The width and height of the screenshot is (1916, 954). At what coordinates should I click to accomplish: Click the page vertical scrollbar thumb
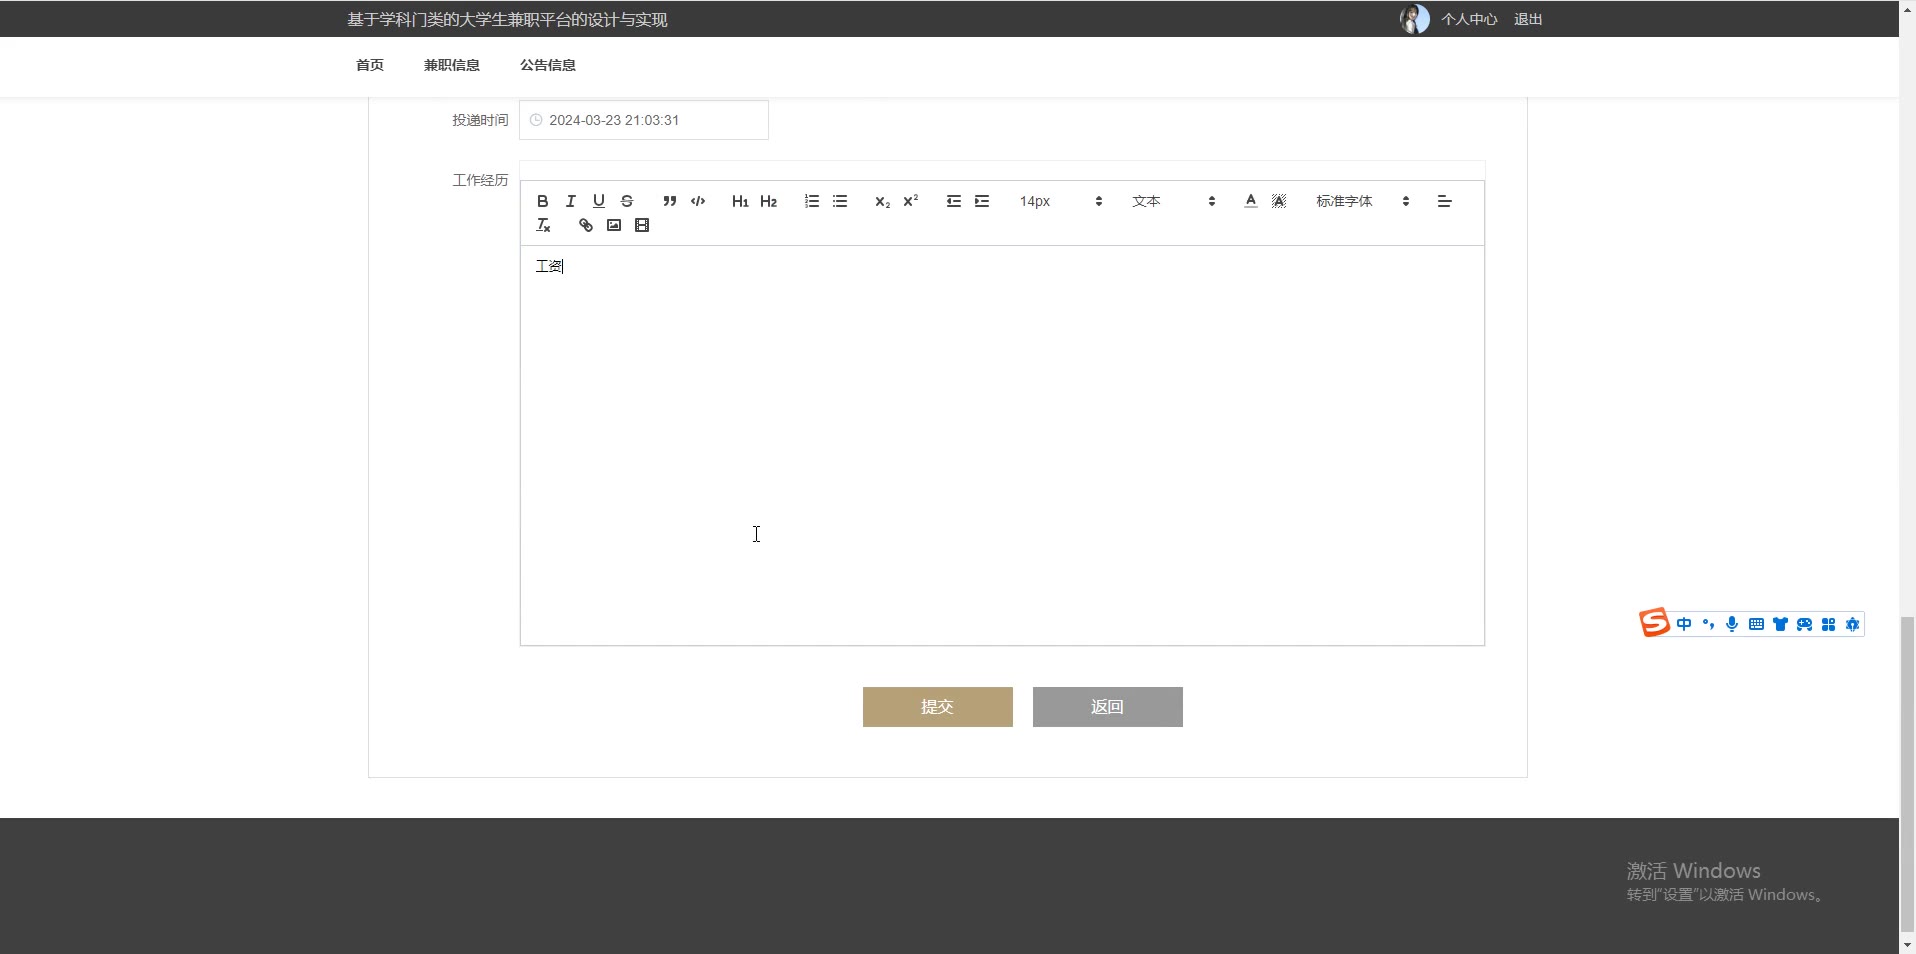[x=1907, y=773]
